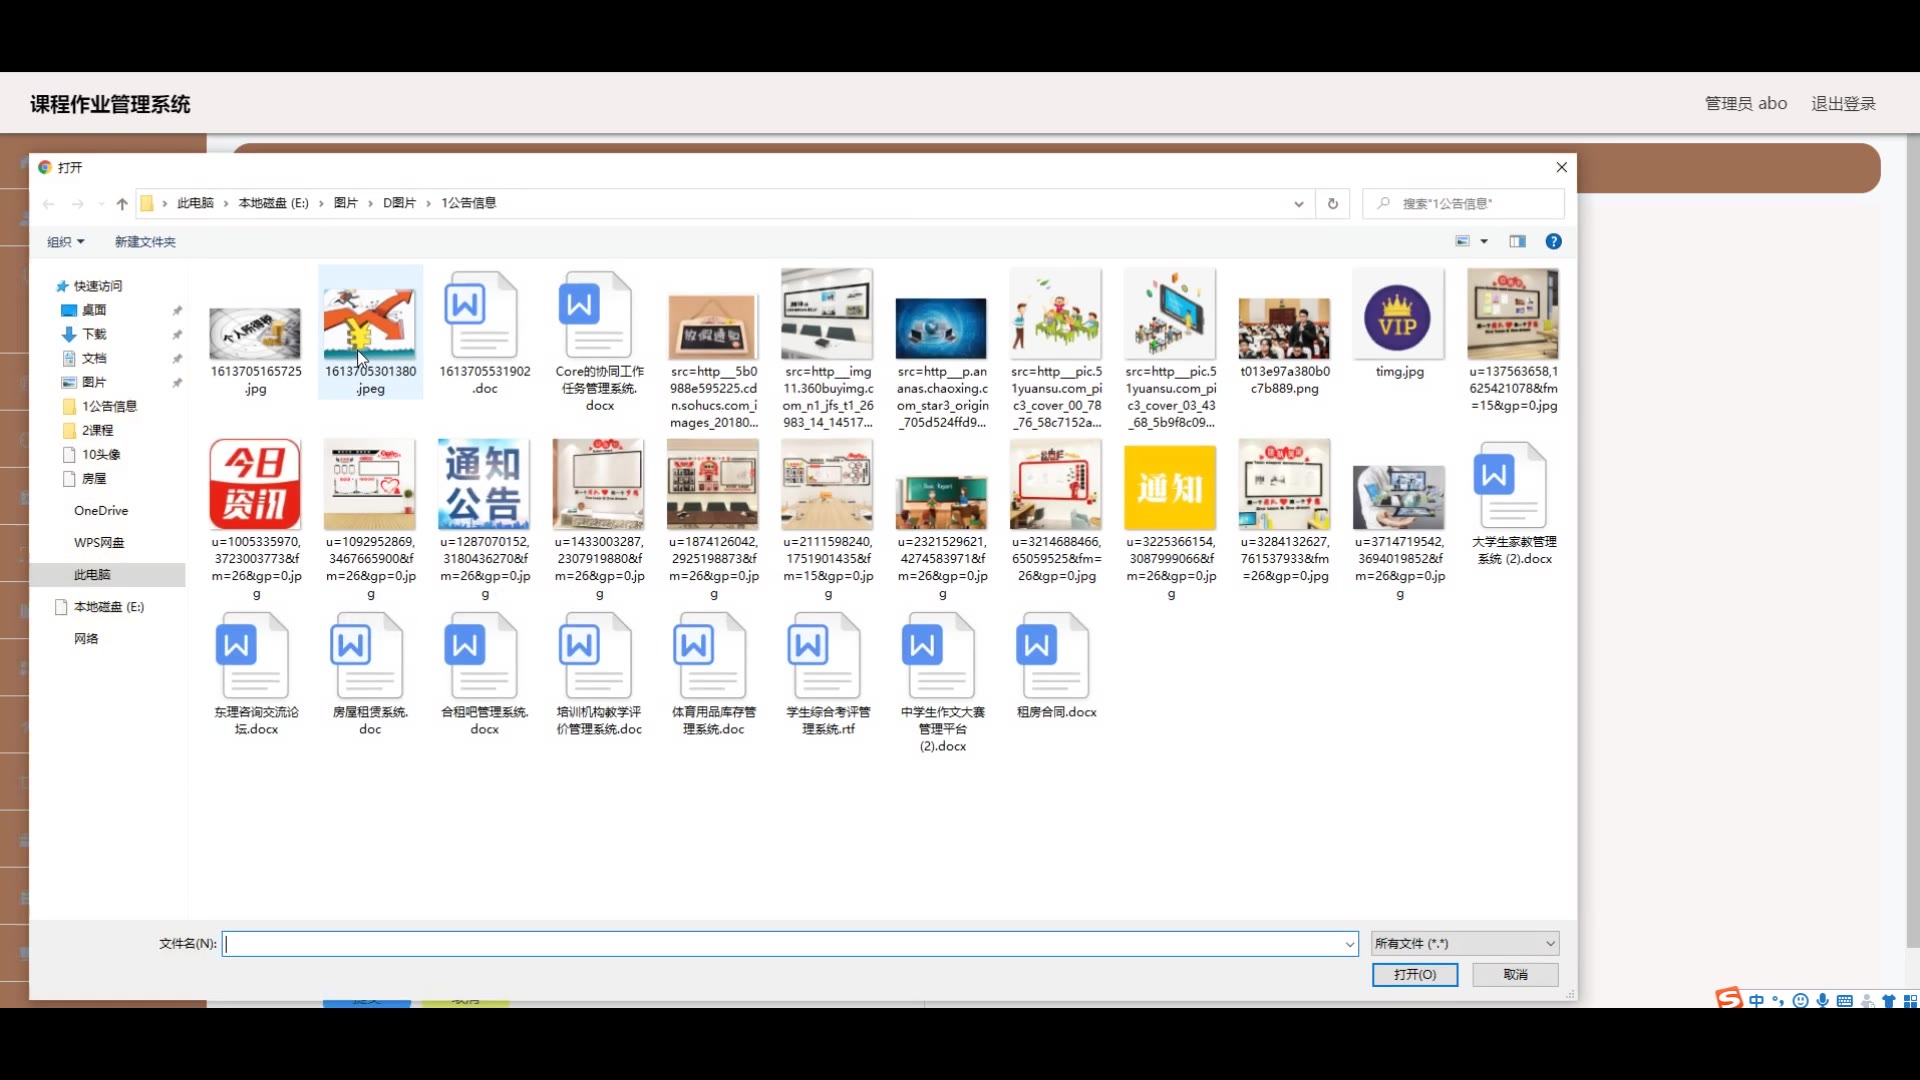
Task: Click the refresh icon beside address bar
Action: tap(1332, 204)
